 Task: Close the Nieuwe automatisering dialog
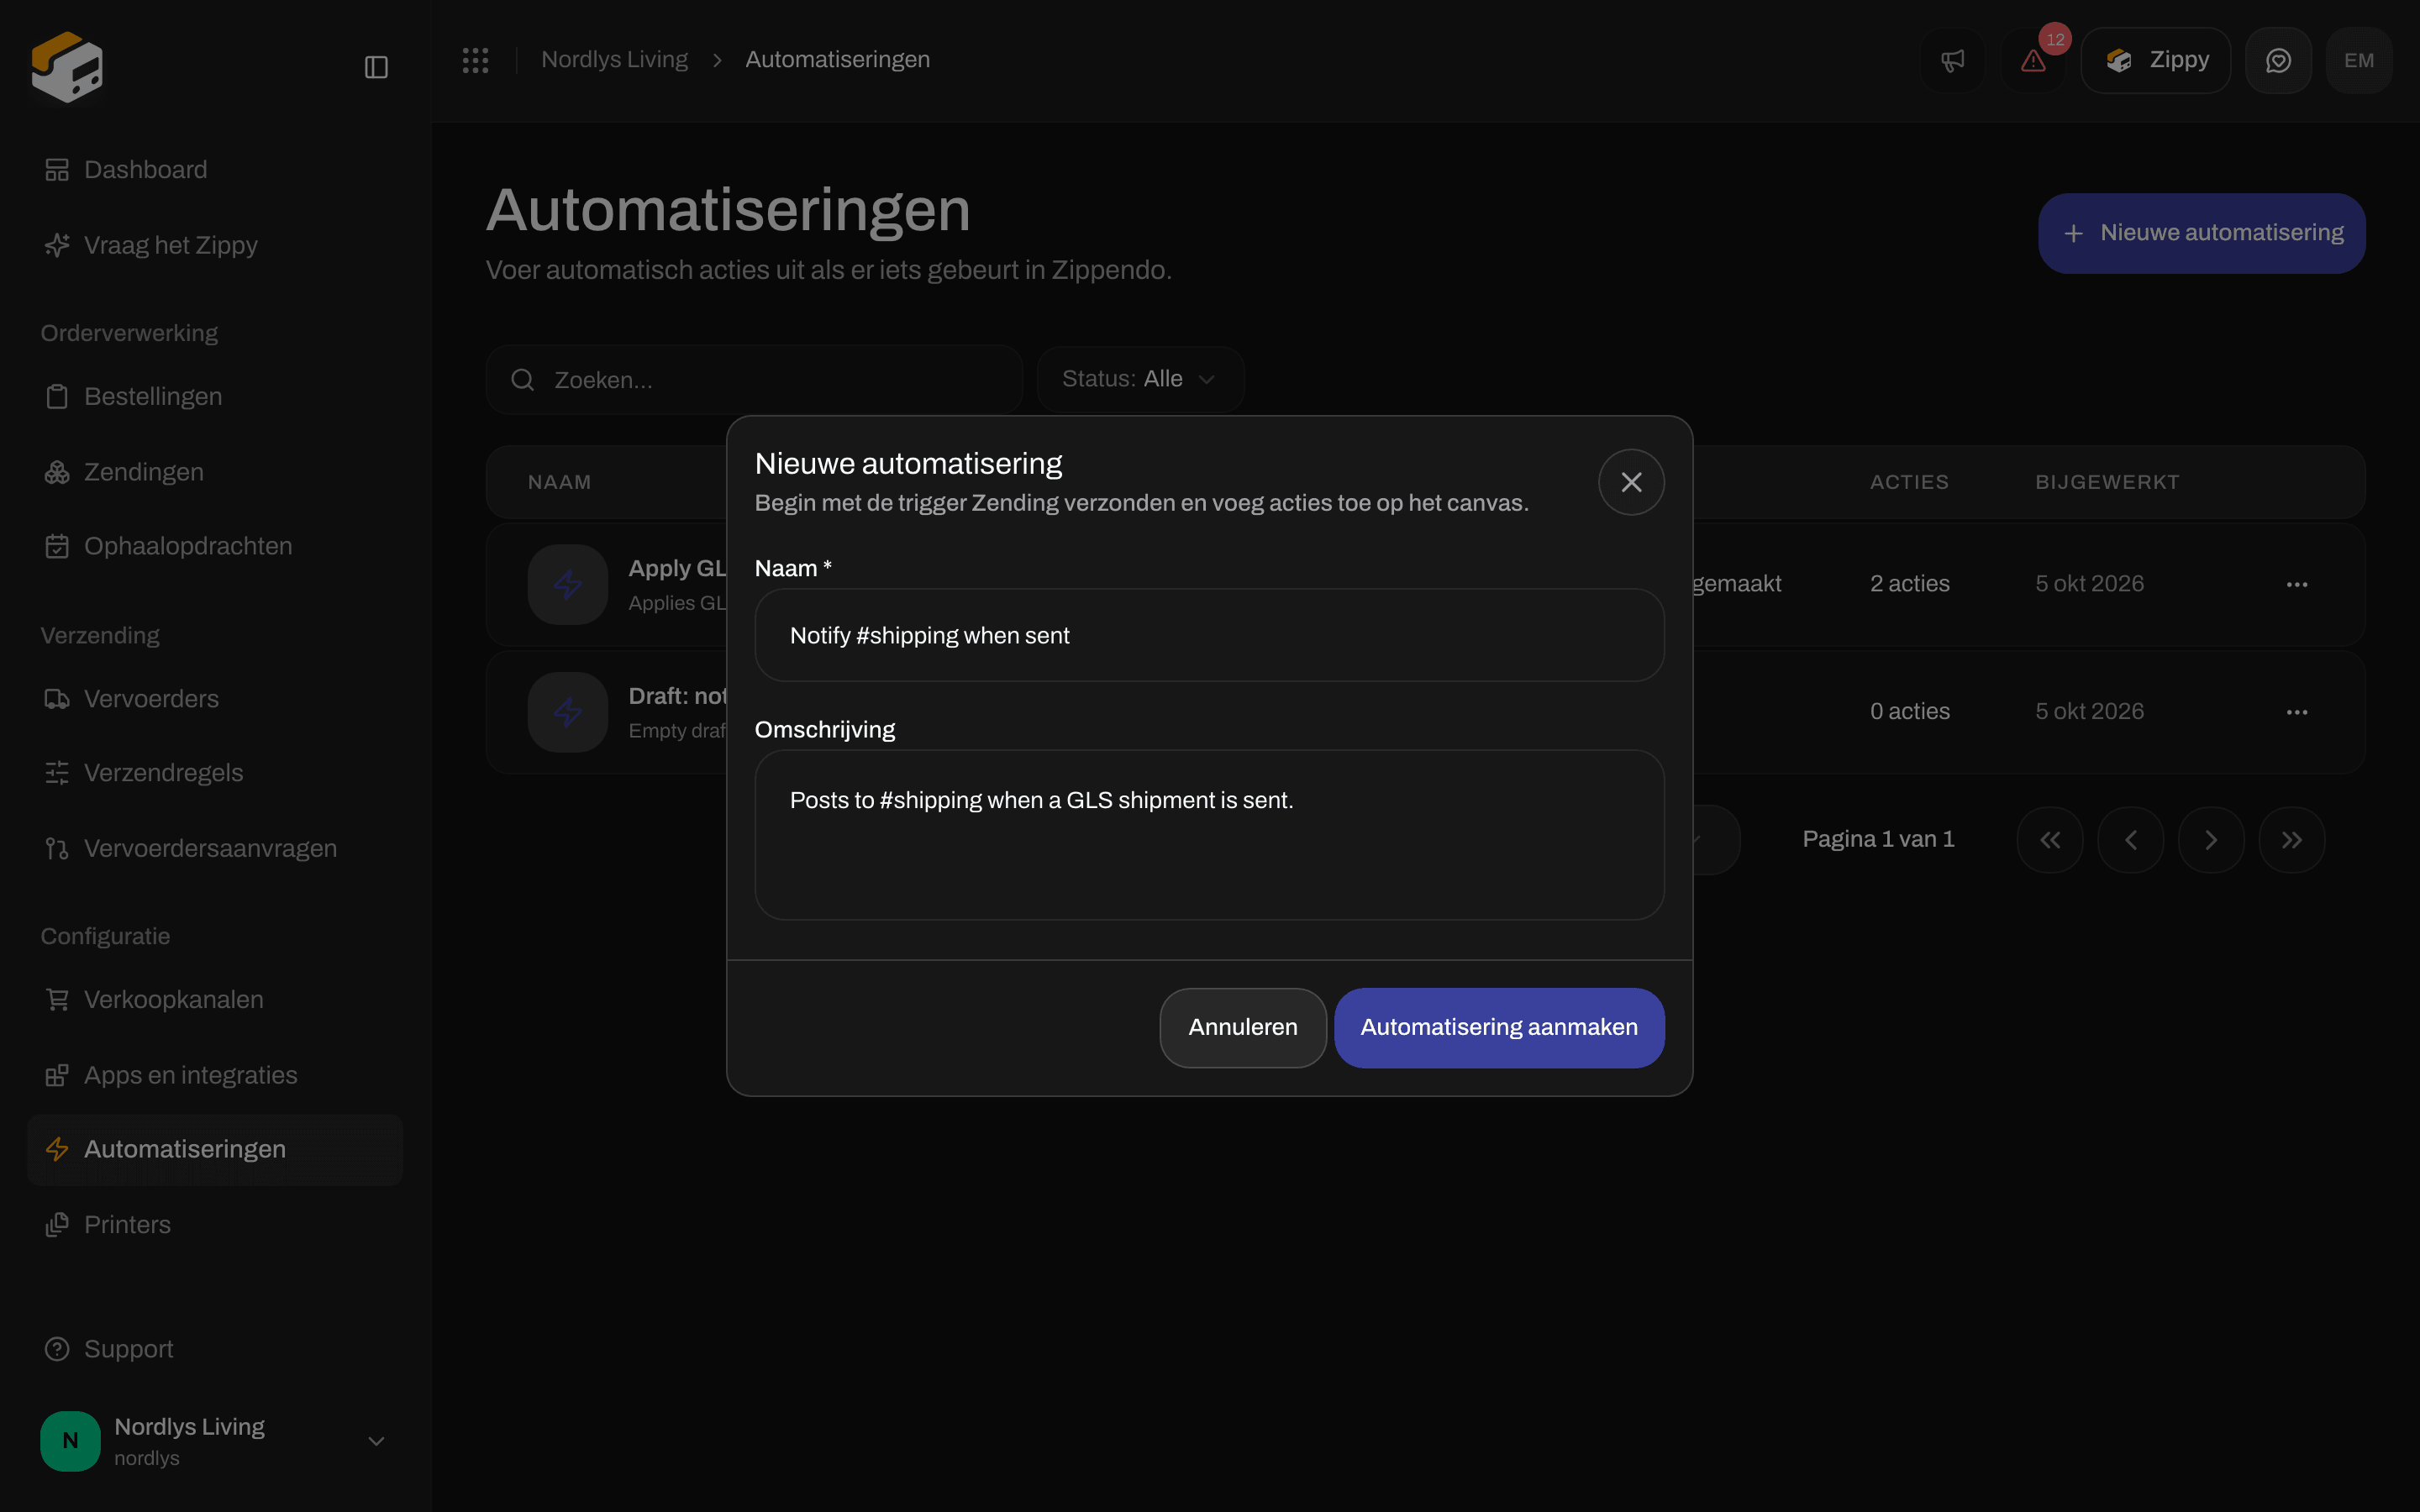click(x=1631, y=482)
